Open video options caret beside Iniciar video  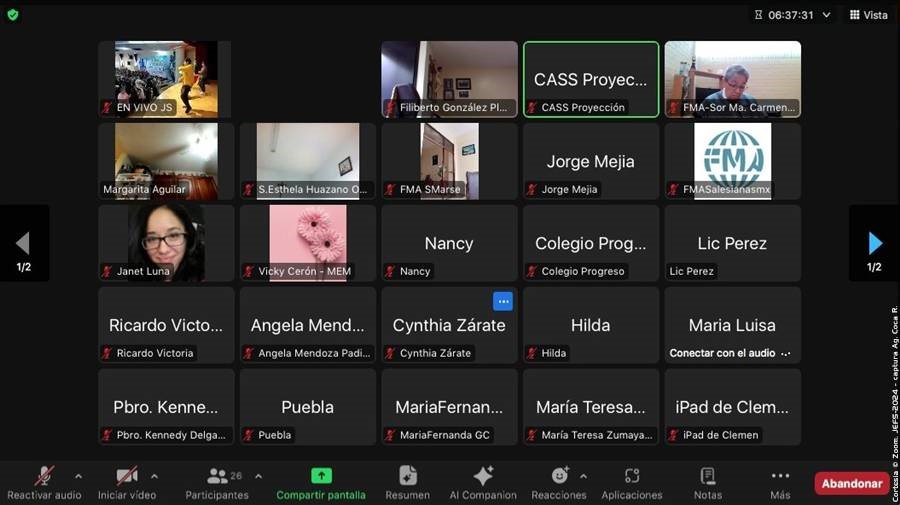coord(154,476)
